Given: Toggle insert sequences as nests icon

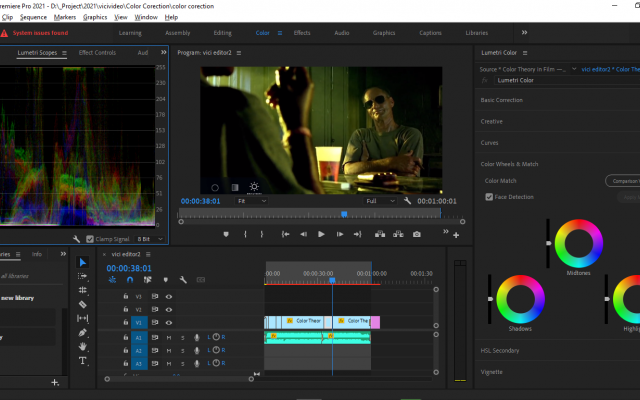Looking at the screenshot, I should (x=112, y=280).
